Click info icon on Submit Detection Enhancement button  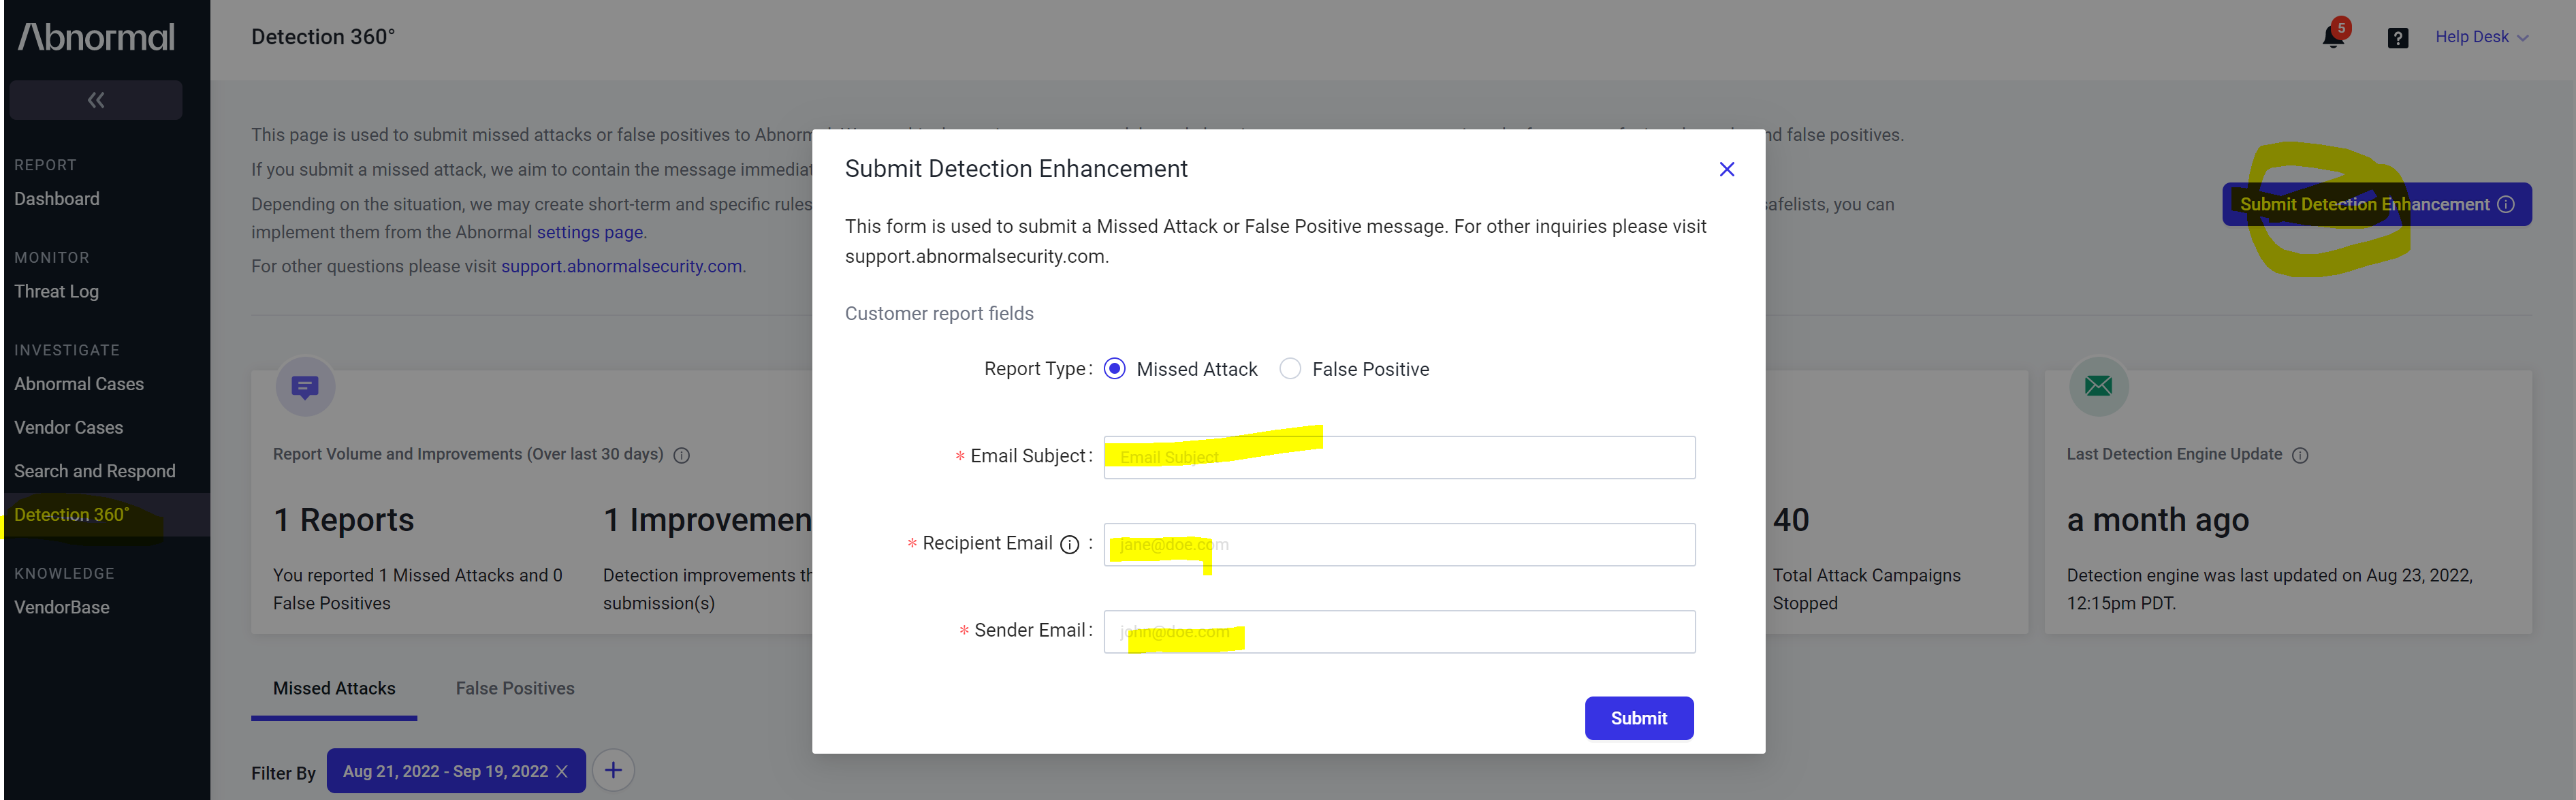(x=2506, y=204)
